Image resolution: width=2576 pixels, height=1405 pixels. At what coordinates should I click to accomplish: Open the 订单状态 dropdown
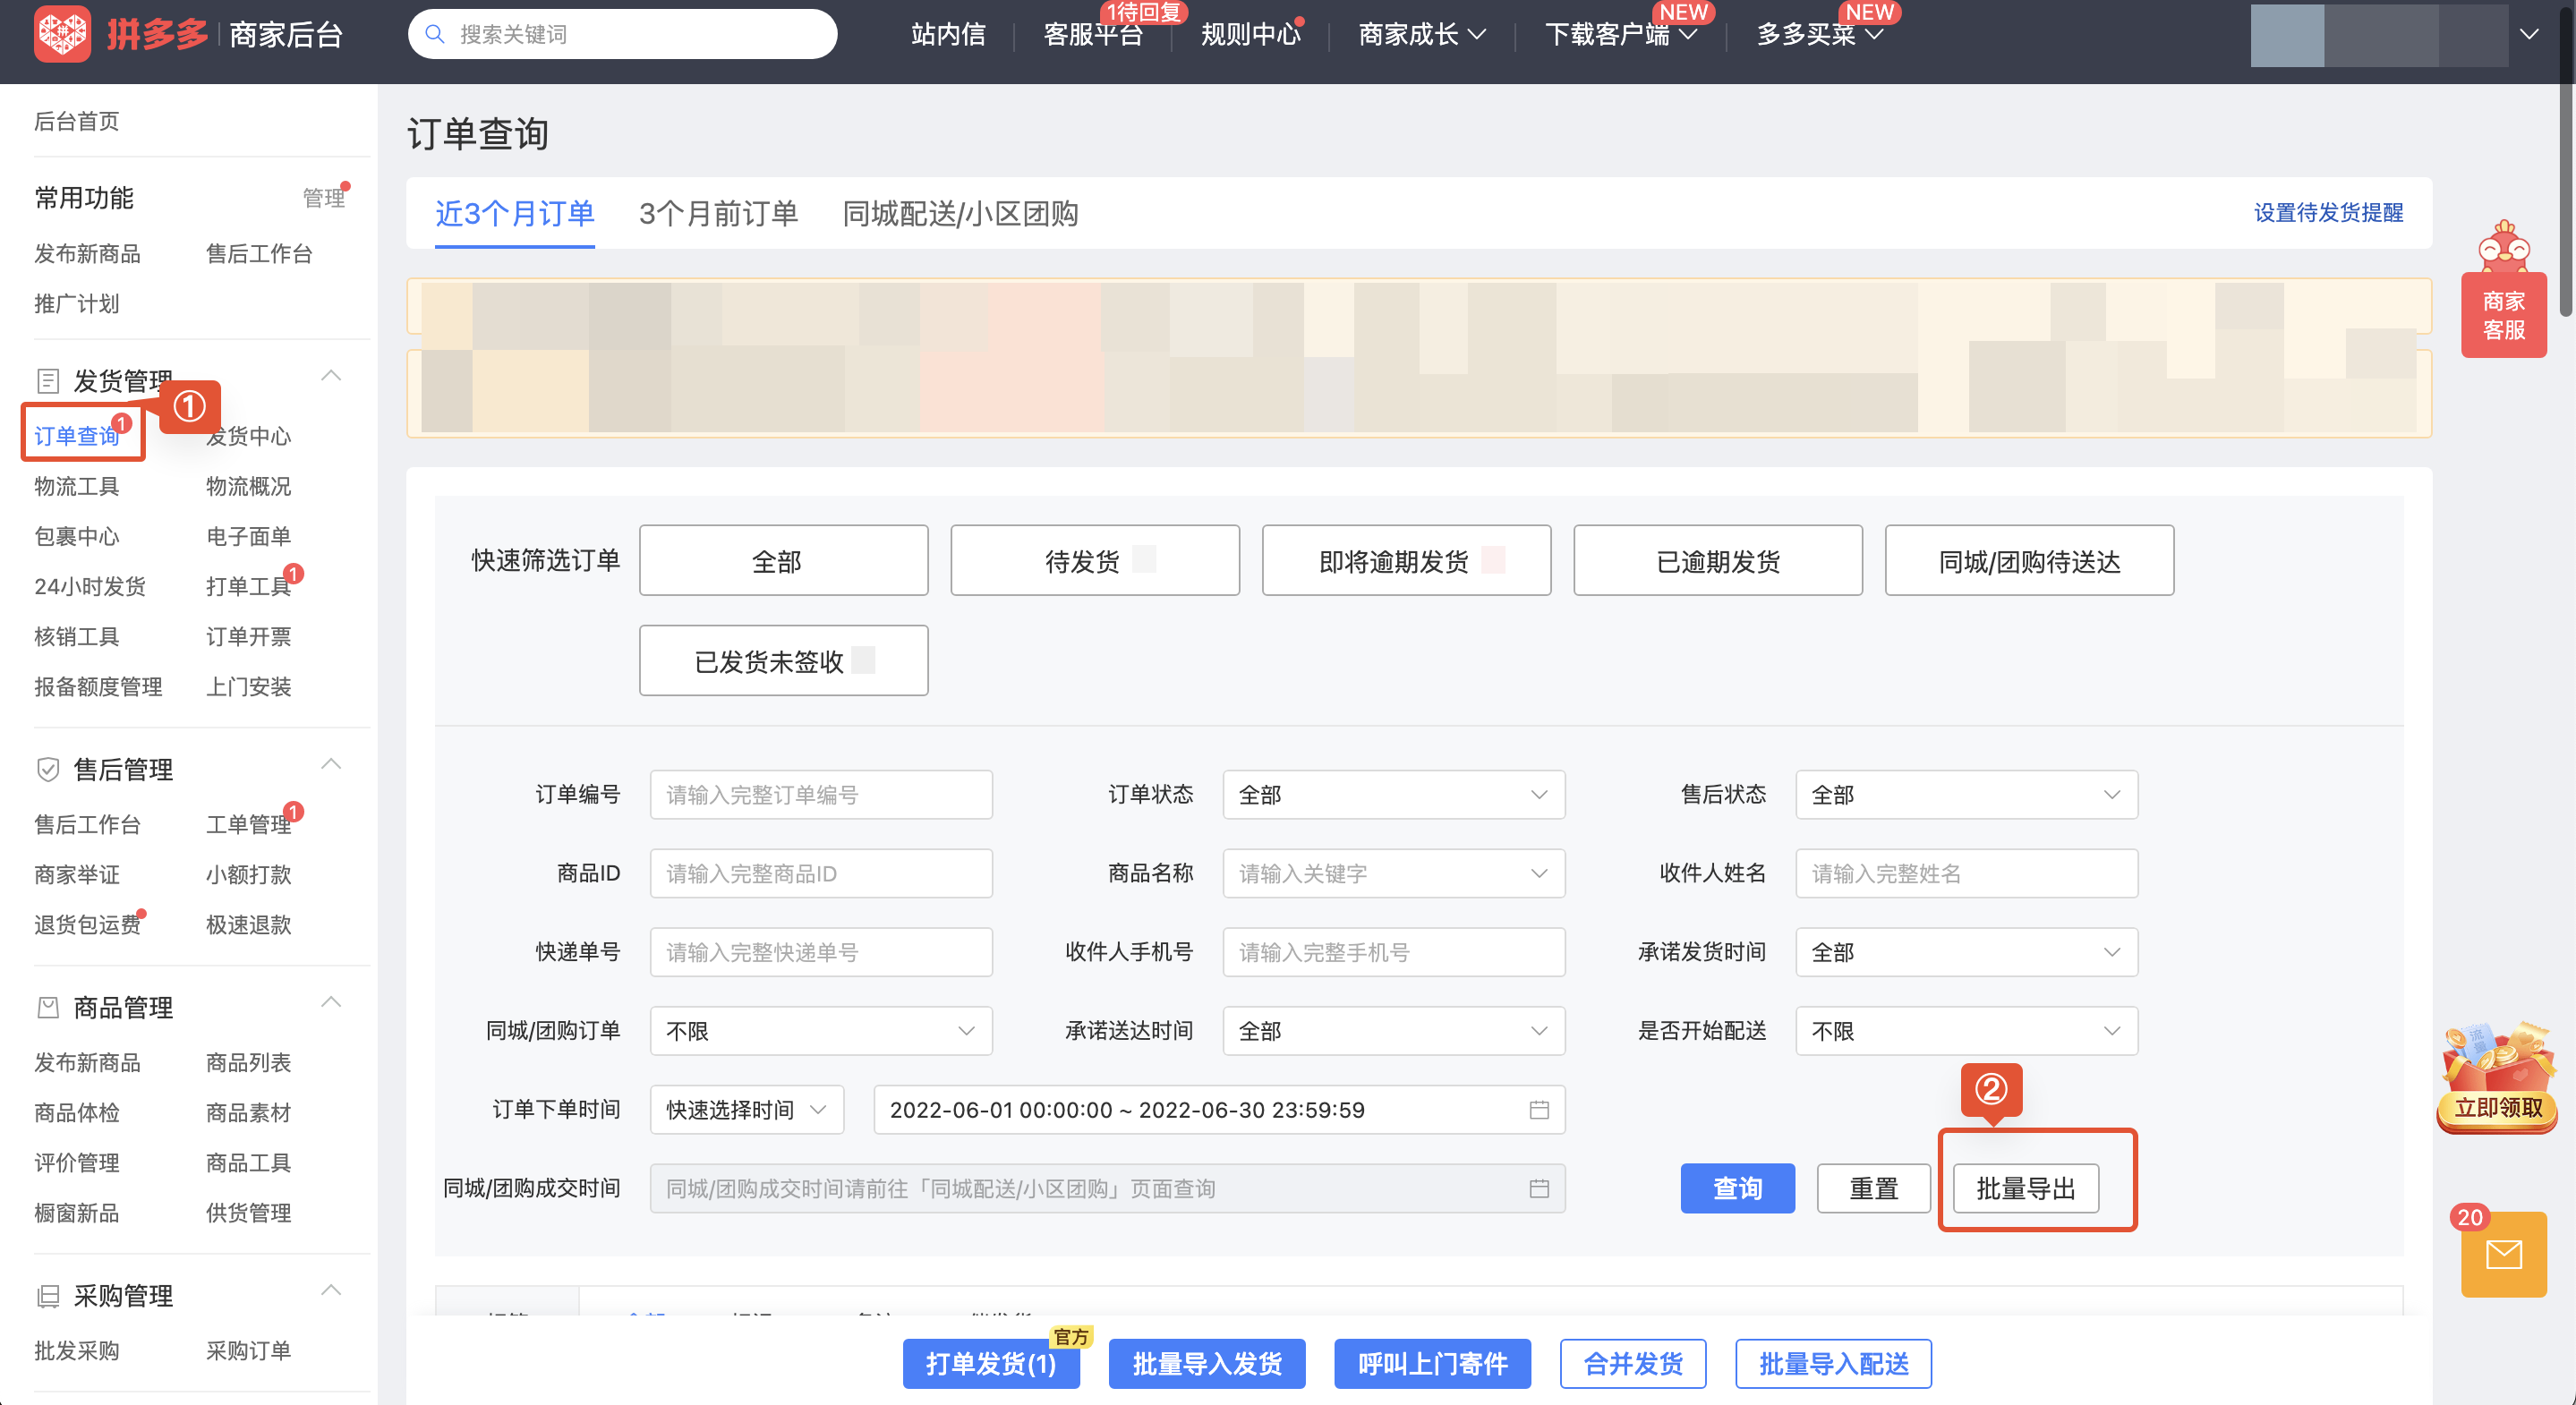(1393, 795)
